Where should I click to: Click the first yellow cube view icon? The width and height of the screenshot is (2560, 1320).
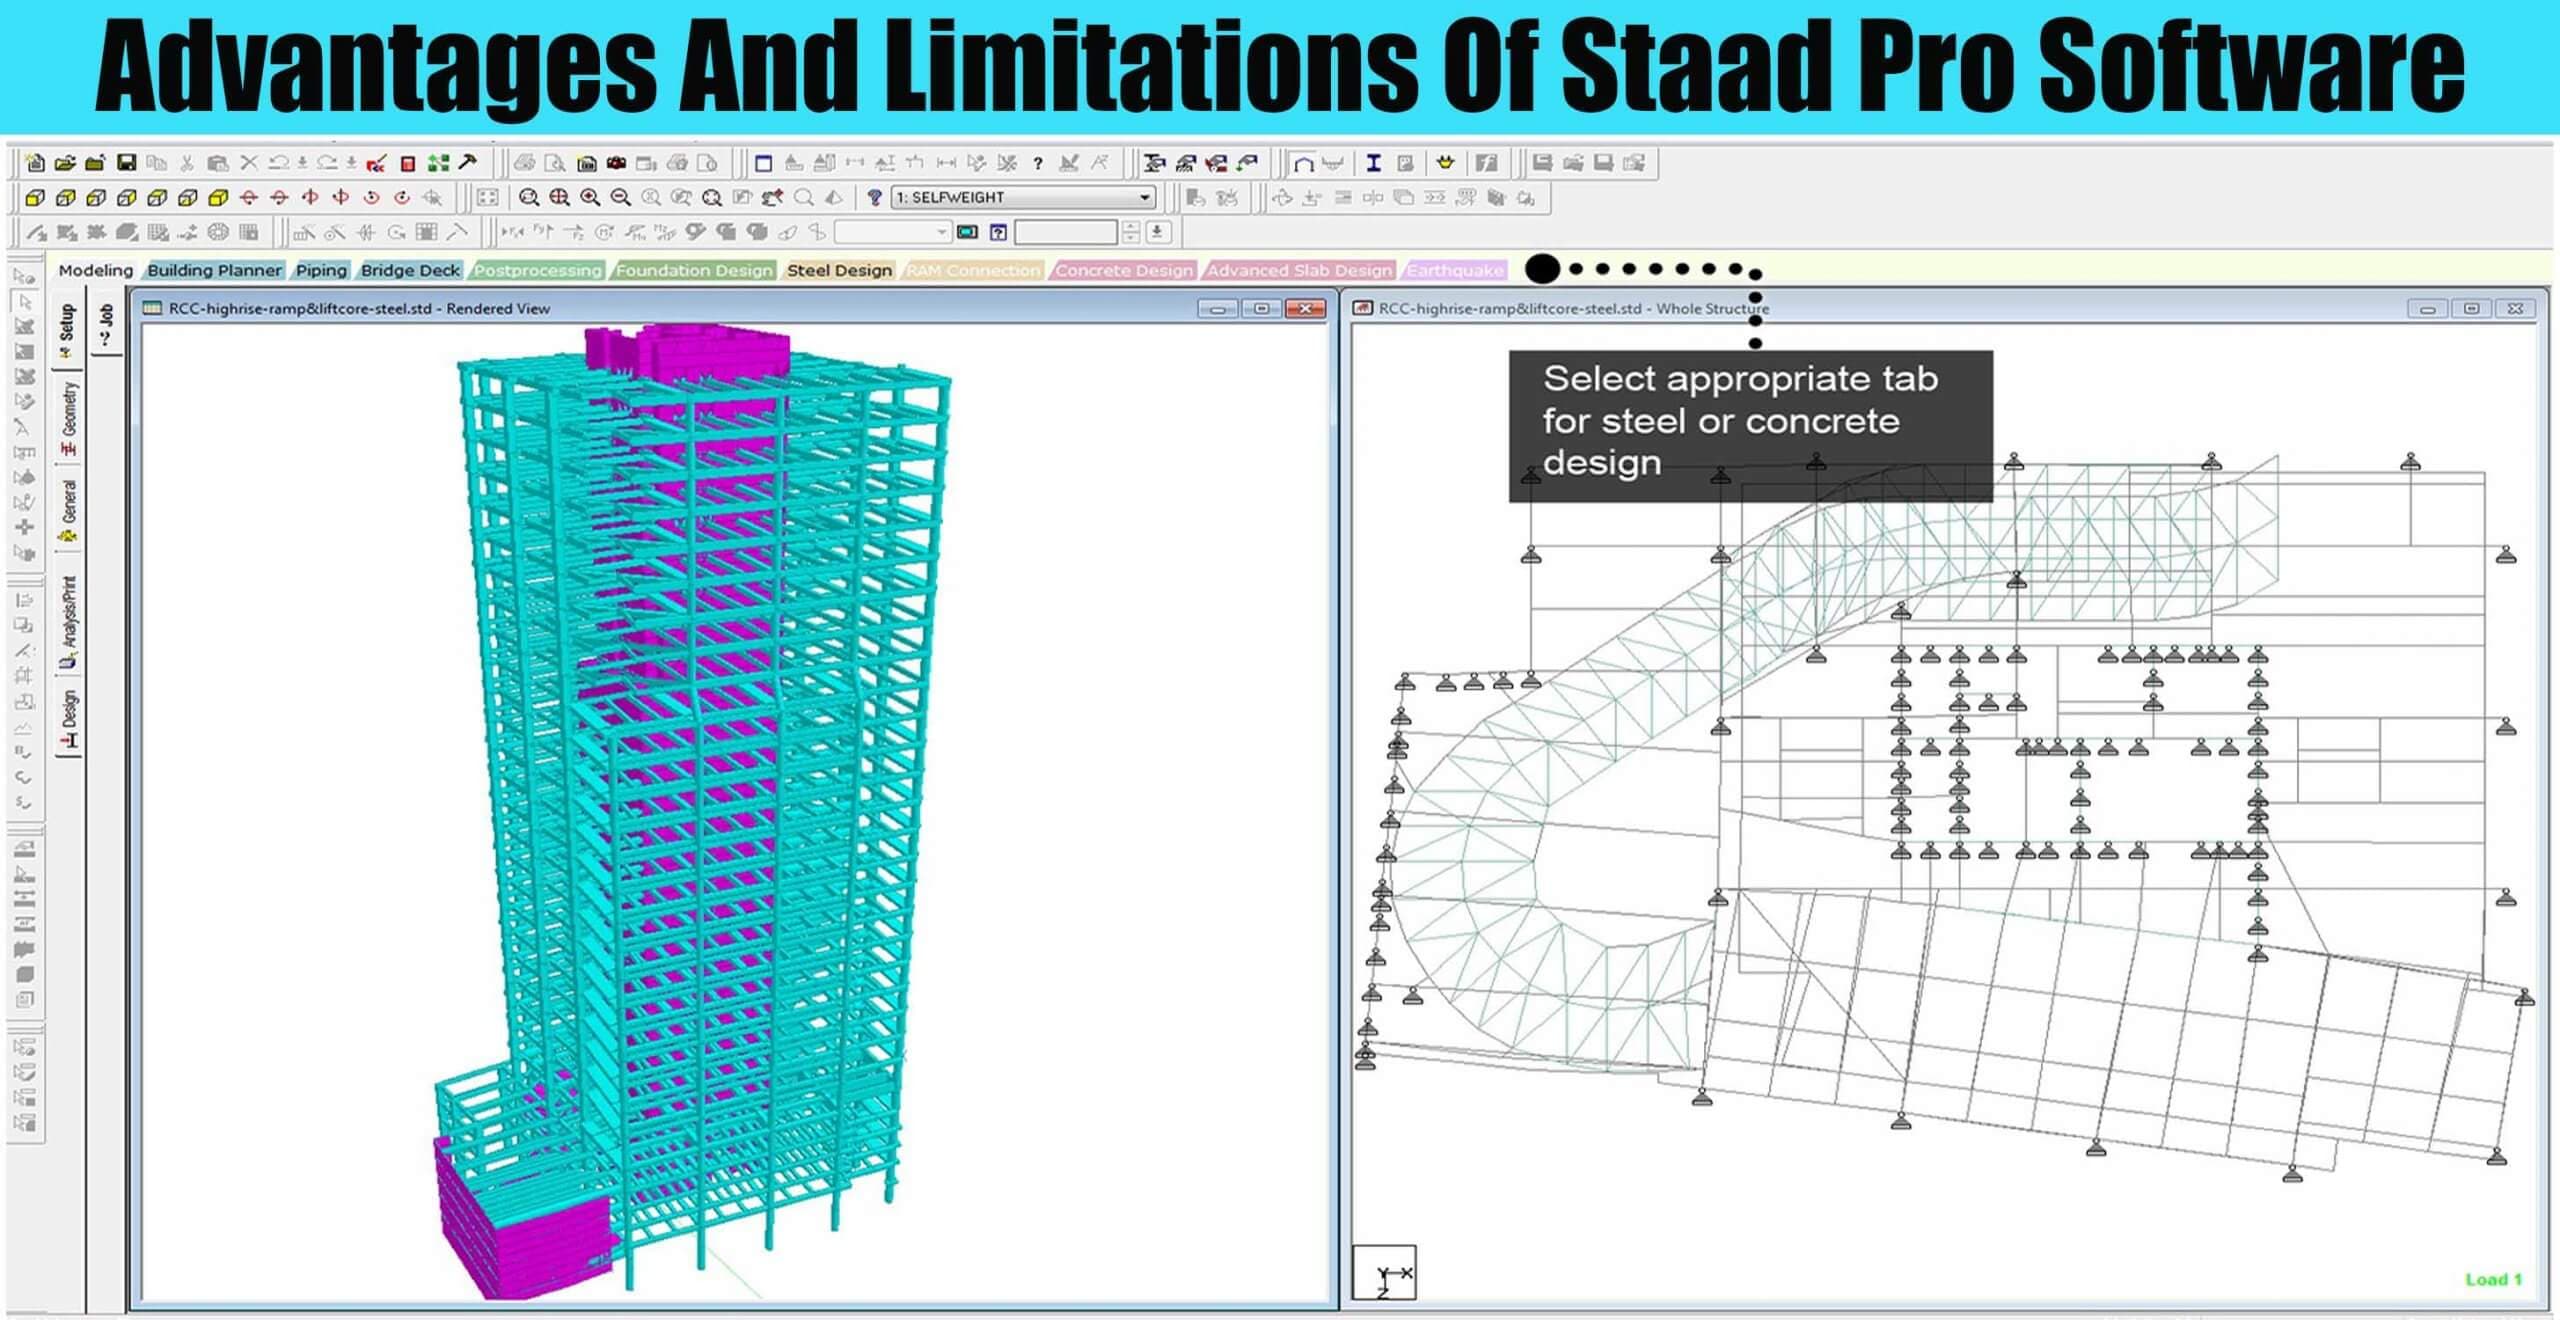[x=35, y=198]
